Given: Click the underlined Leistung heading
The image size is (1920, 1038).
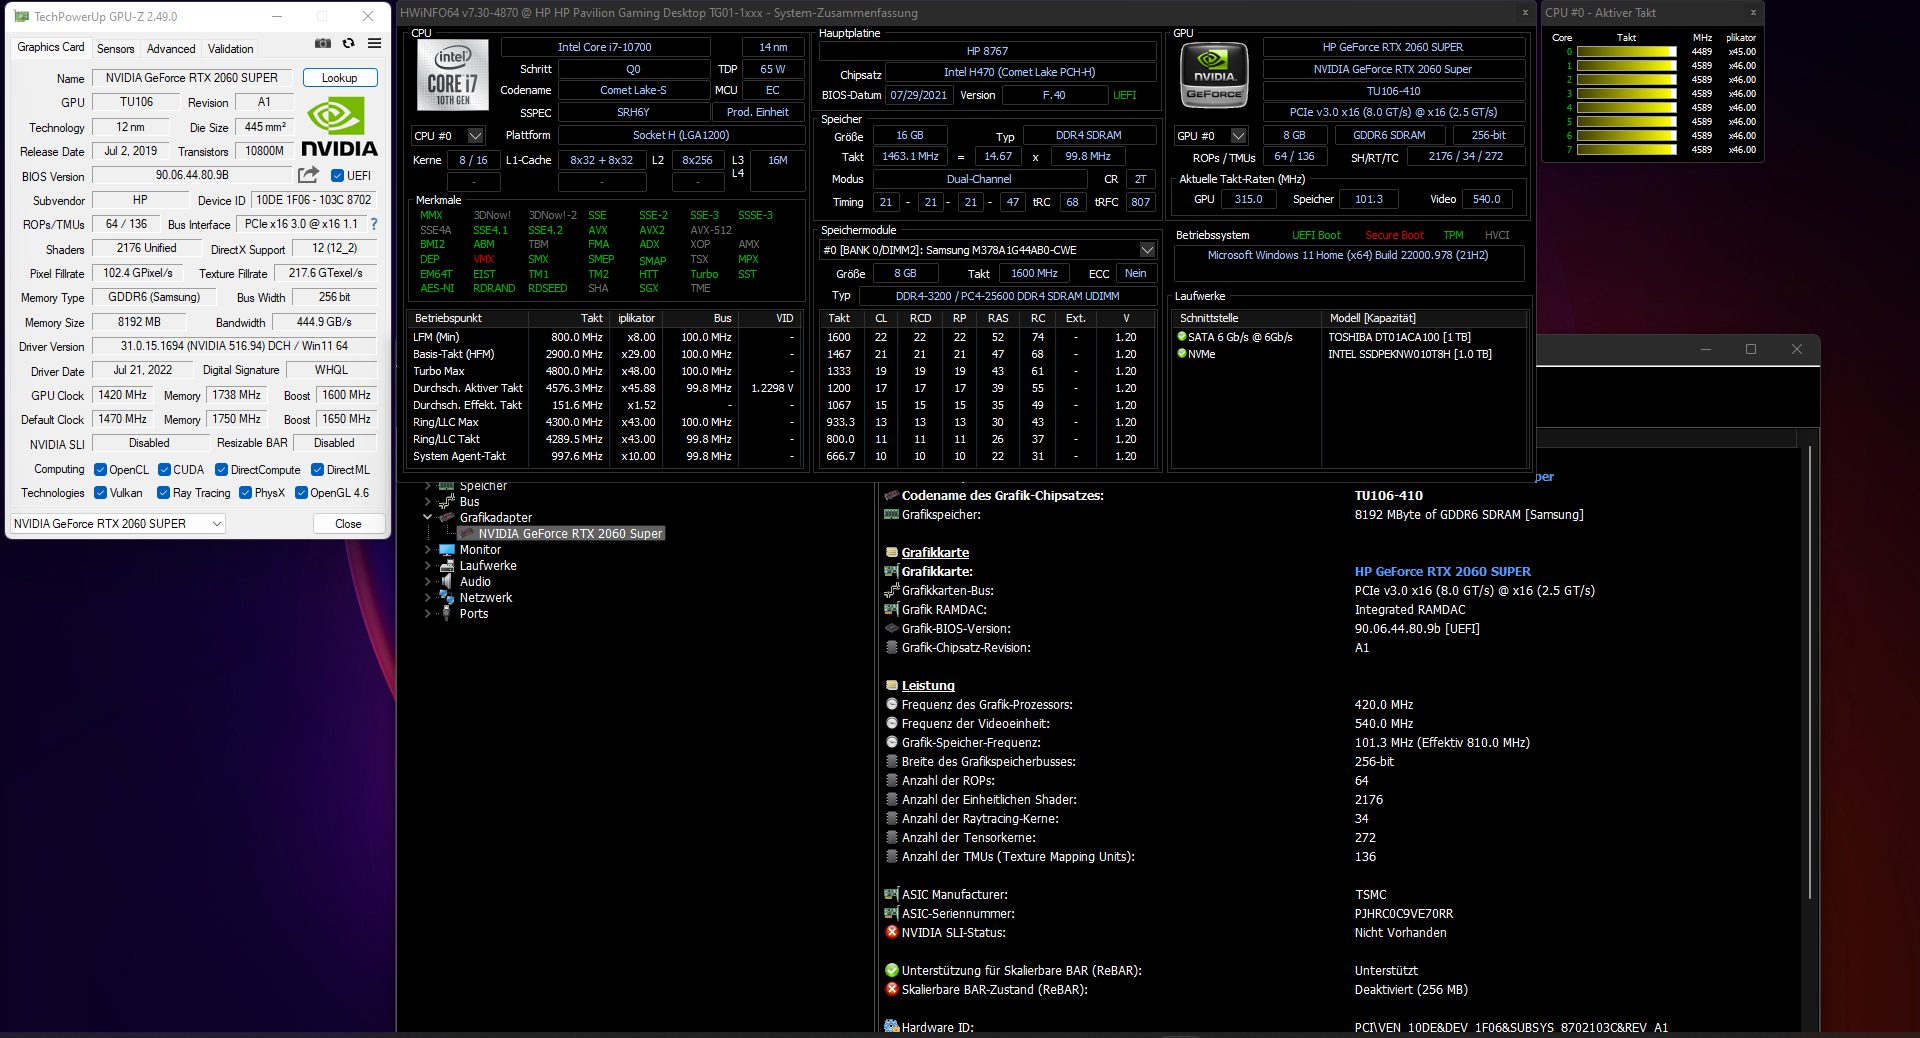Looking at the screenshot, I should click(x=928, y=685).
